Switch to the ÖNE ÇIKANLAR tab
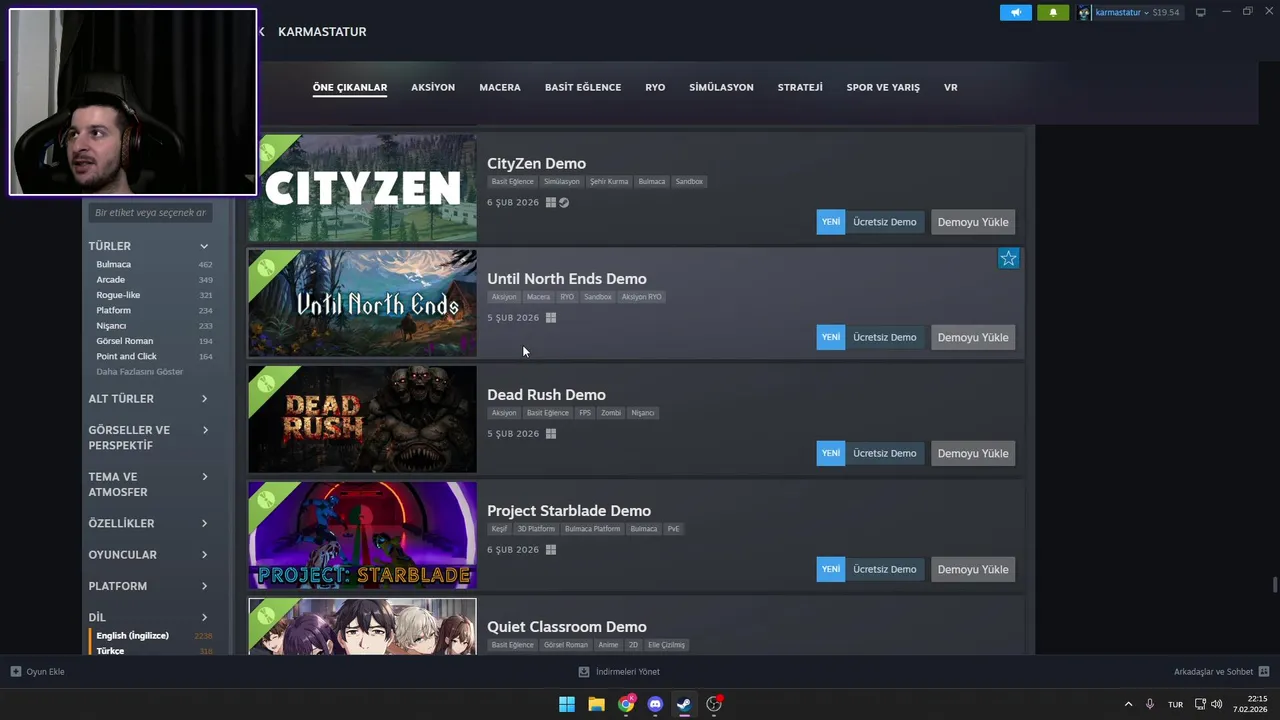The image size is (1280, 720). [350, 87]
